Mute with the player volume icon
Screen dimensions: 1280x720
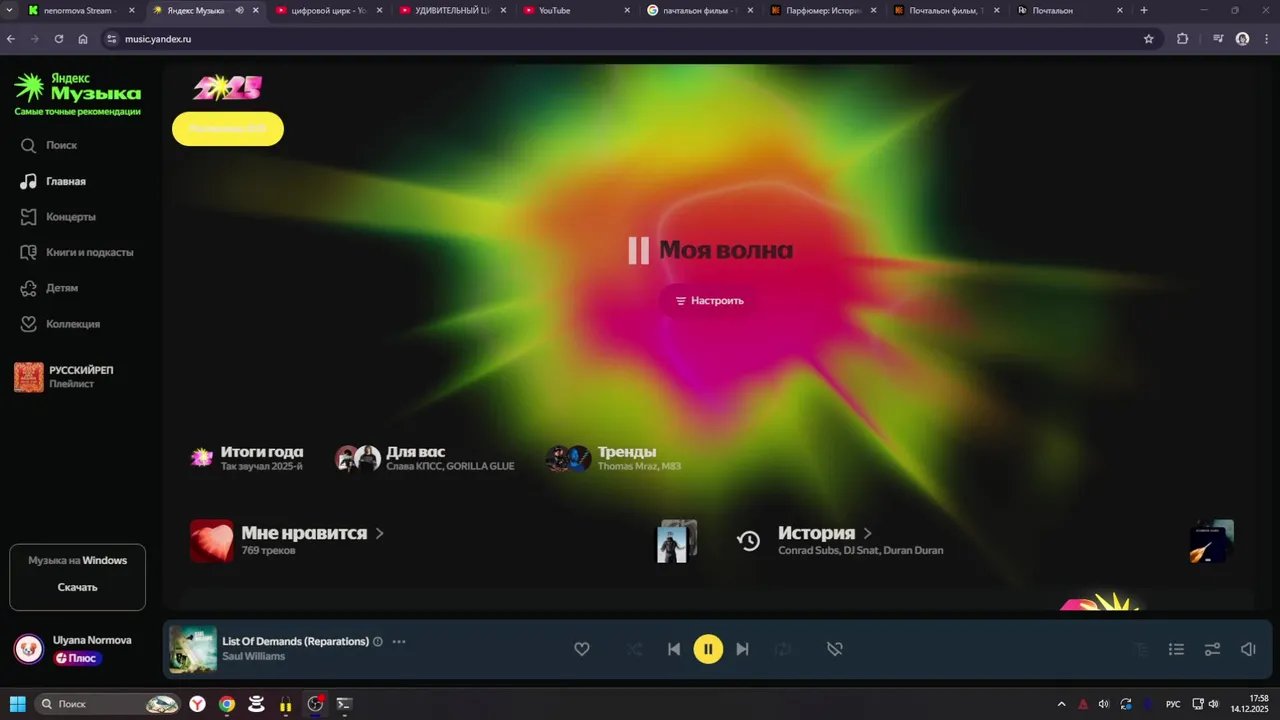[1248, 649]
